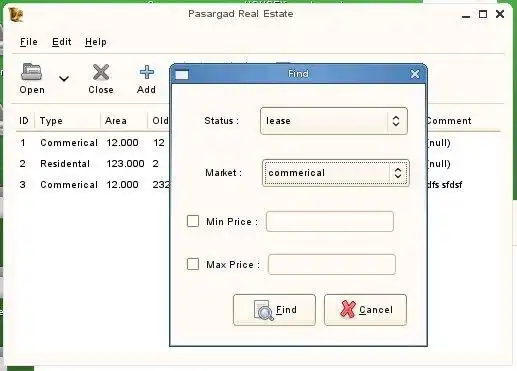The height and width of the screenshot is (371, 517).
Task: Click the Comment column header
Action: [x=449, y=121]
